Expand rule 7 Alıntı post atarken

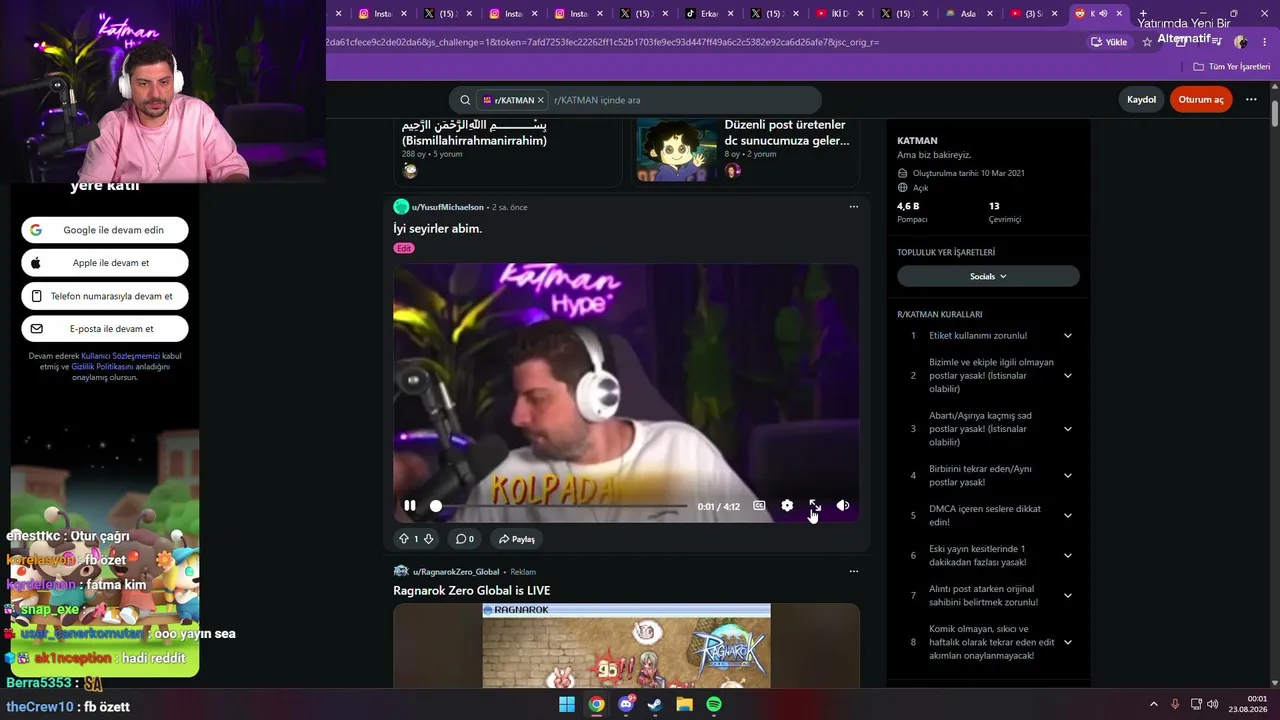[1067, 596]
